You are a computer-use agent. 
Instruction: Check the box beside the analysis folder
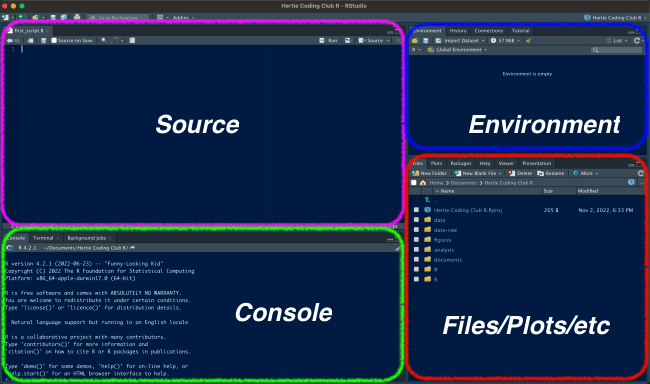[417, 250]
